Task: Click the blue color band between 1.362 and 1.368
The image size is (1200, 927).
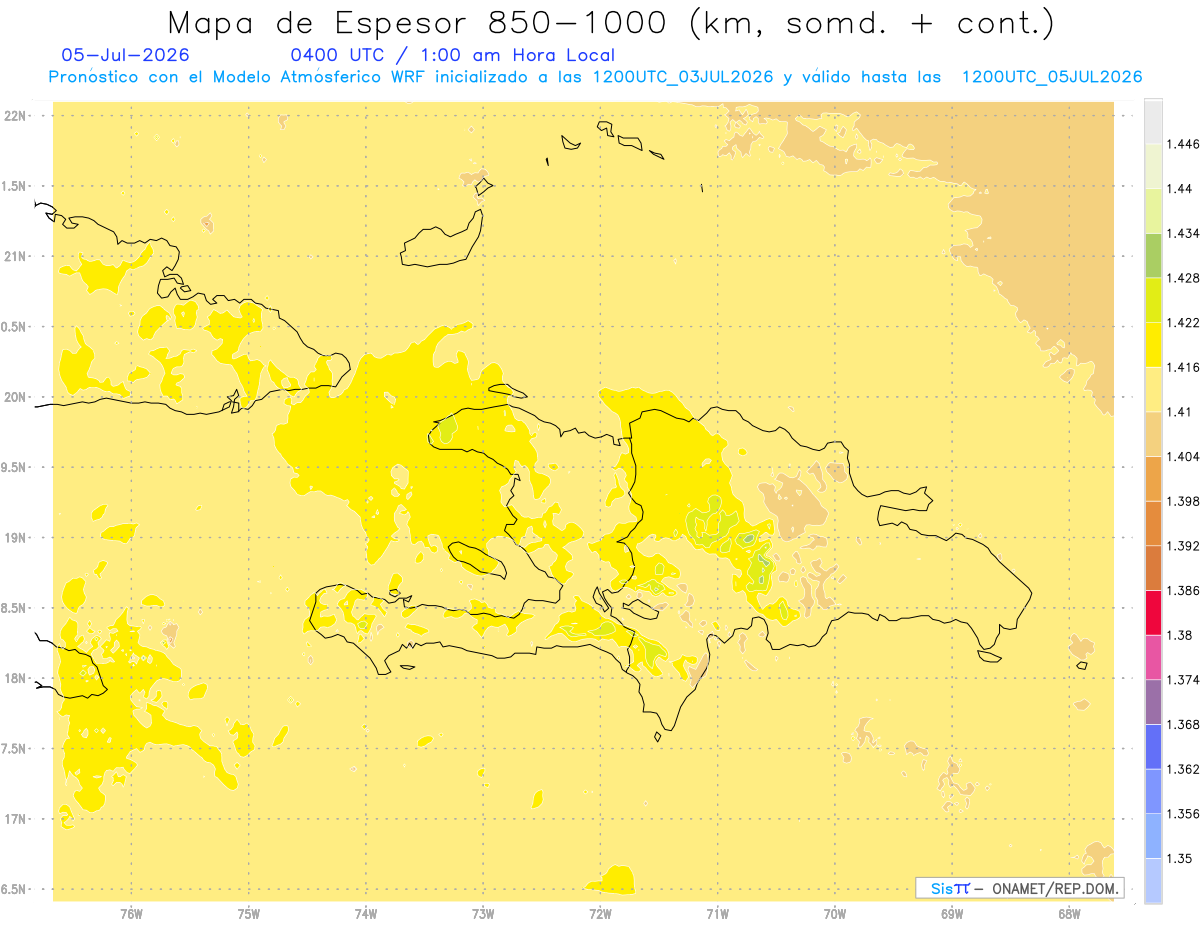Action: pos(1153,747)
